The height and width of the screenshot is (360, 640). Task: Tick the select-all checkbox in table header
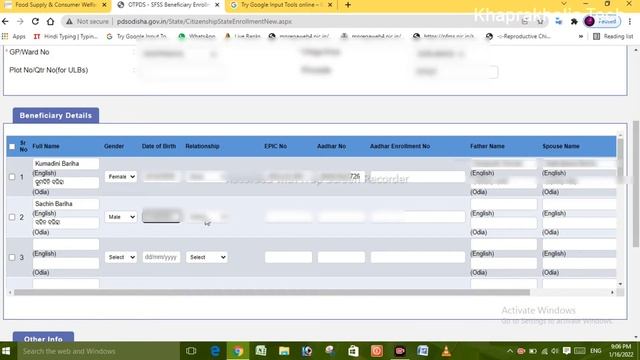click(12, 146)
